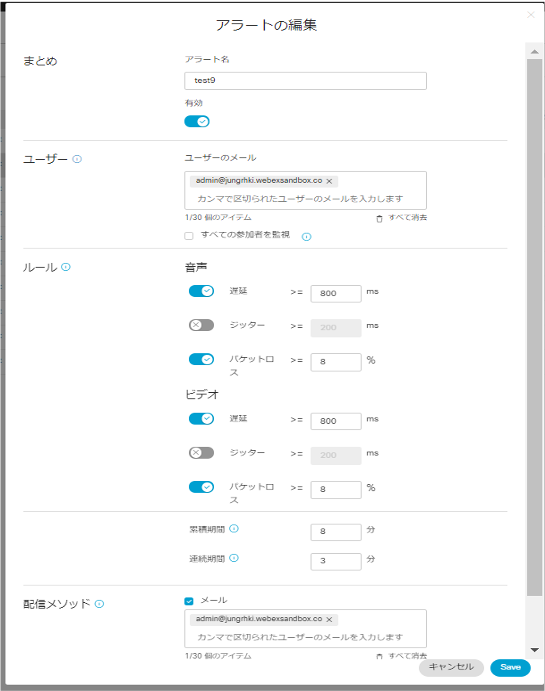Click info icon next to 累積期間
This screenshot has width=545, height=691.
234,528
